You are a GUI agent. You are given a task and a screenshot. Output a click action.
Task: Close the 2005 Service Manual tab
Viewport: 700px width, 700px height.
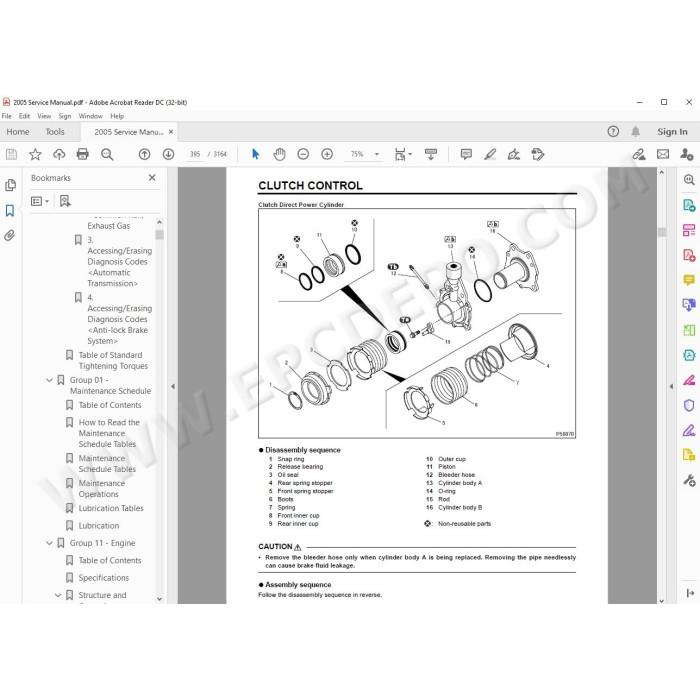[x=171, y=132]
